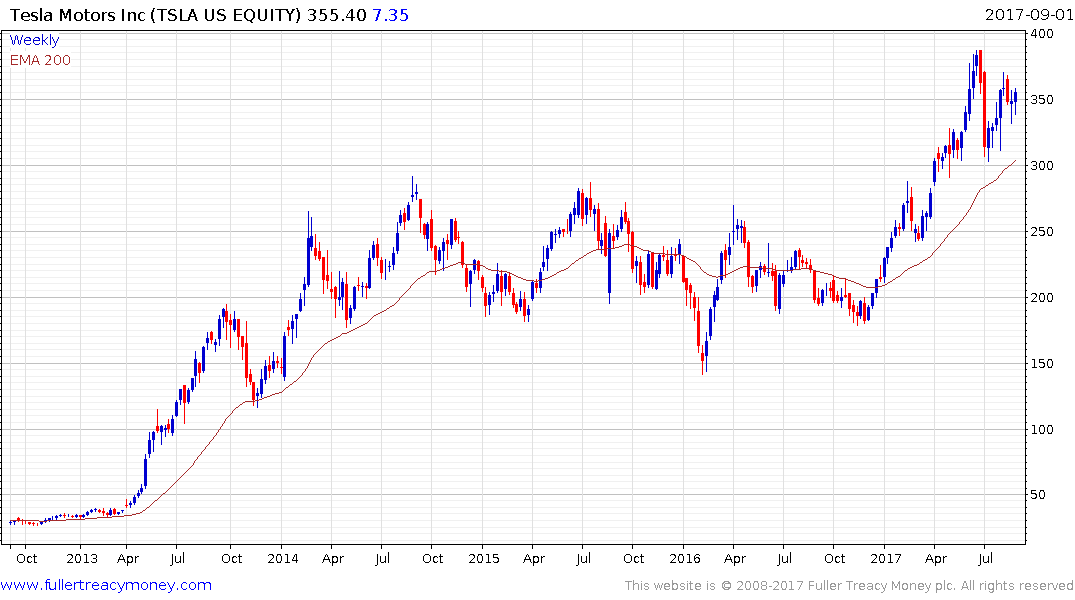
Task: Click the 100 price axis label
Action: pos(1042,429)
